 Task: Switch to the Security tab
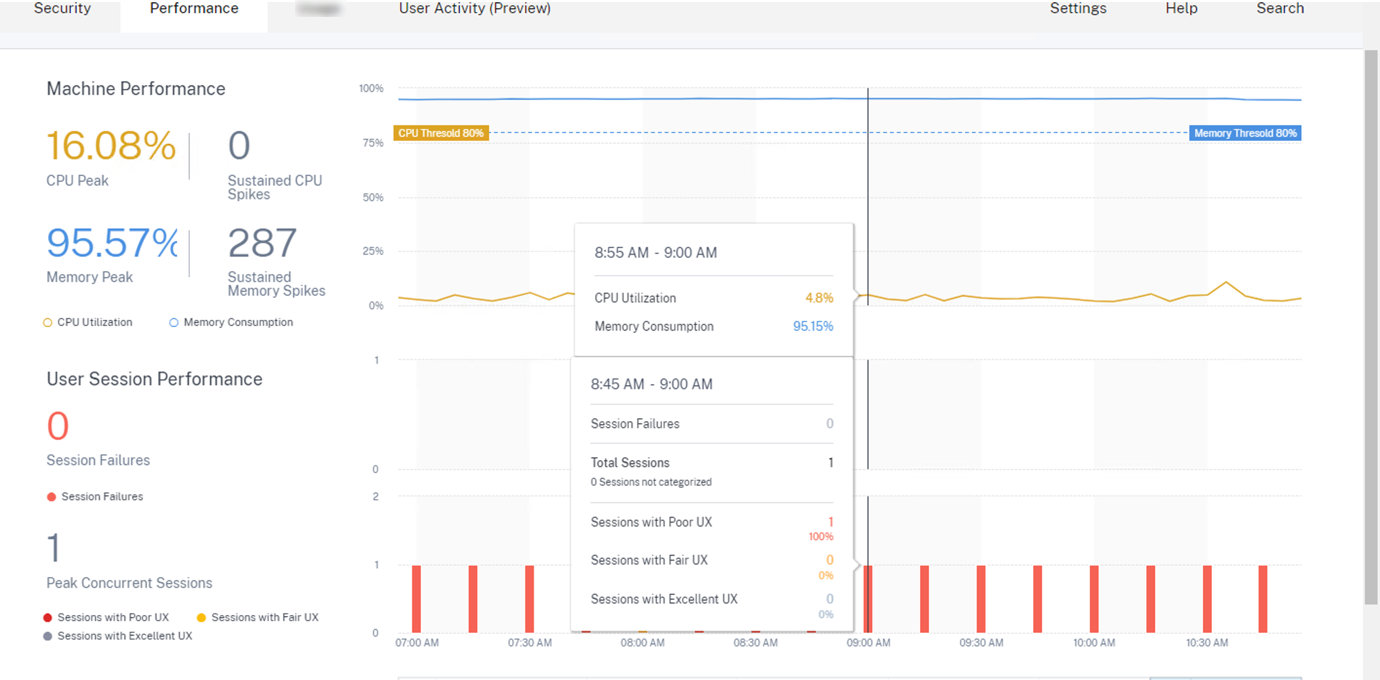[62, 9]
